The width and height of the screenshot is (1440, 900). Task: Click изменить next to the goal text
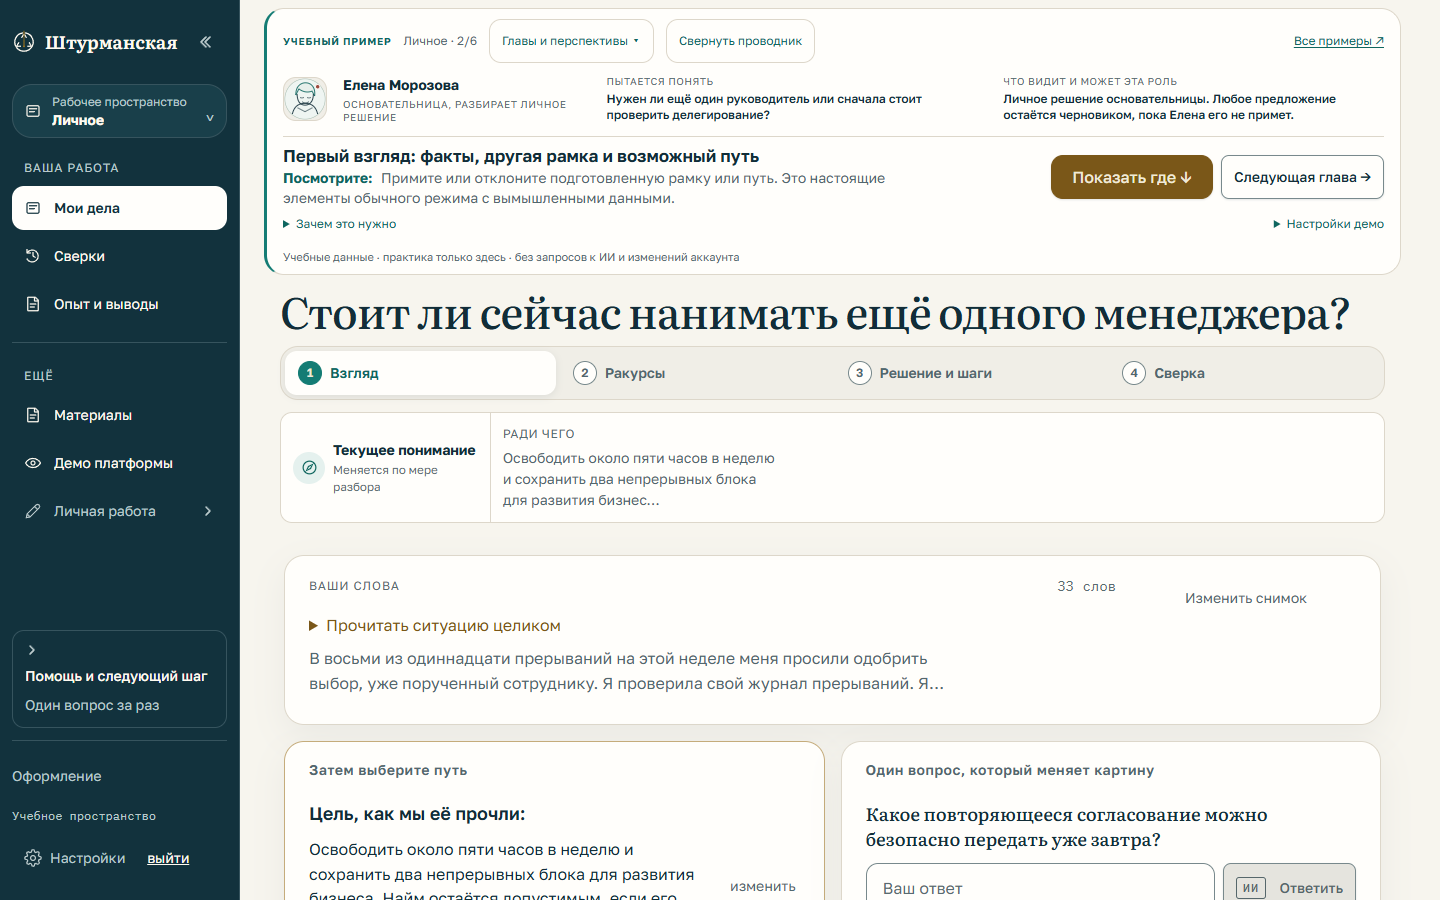pyautogui.click(x=763, y=886)
